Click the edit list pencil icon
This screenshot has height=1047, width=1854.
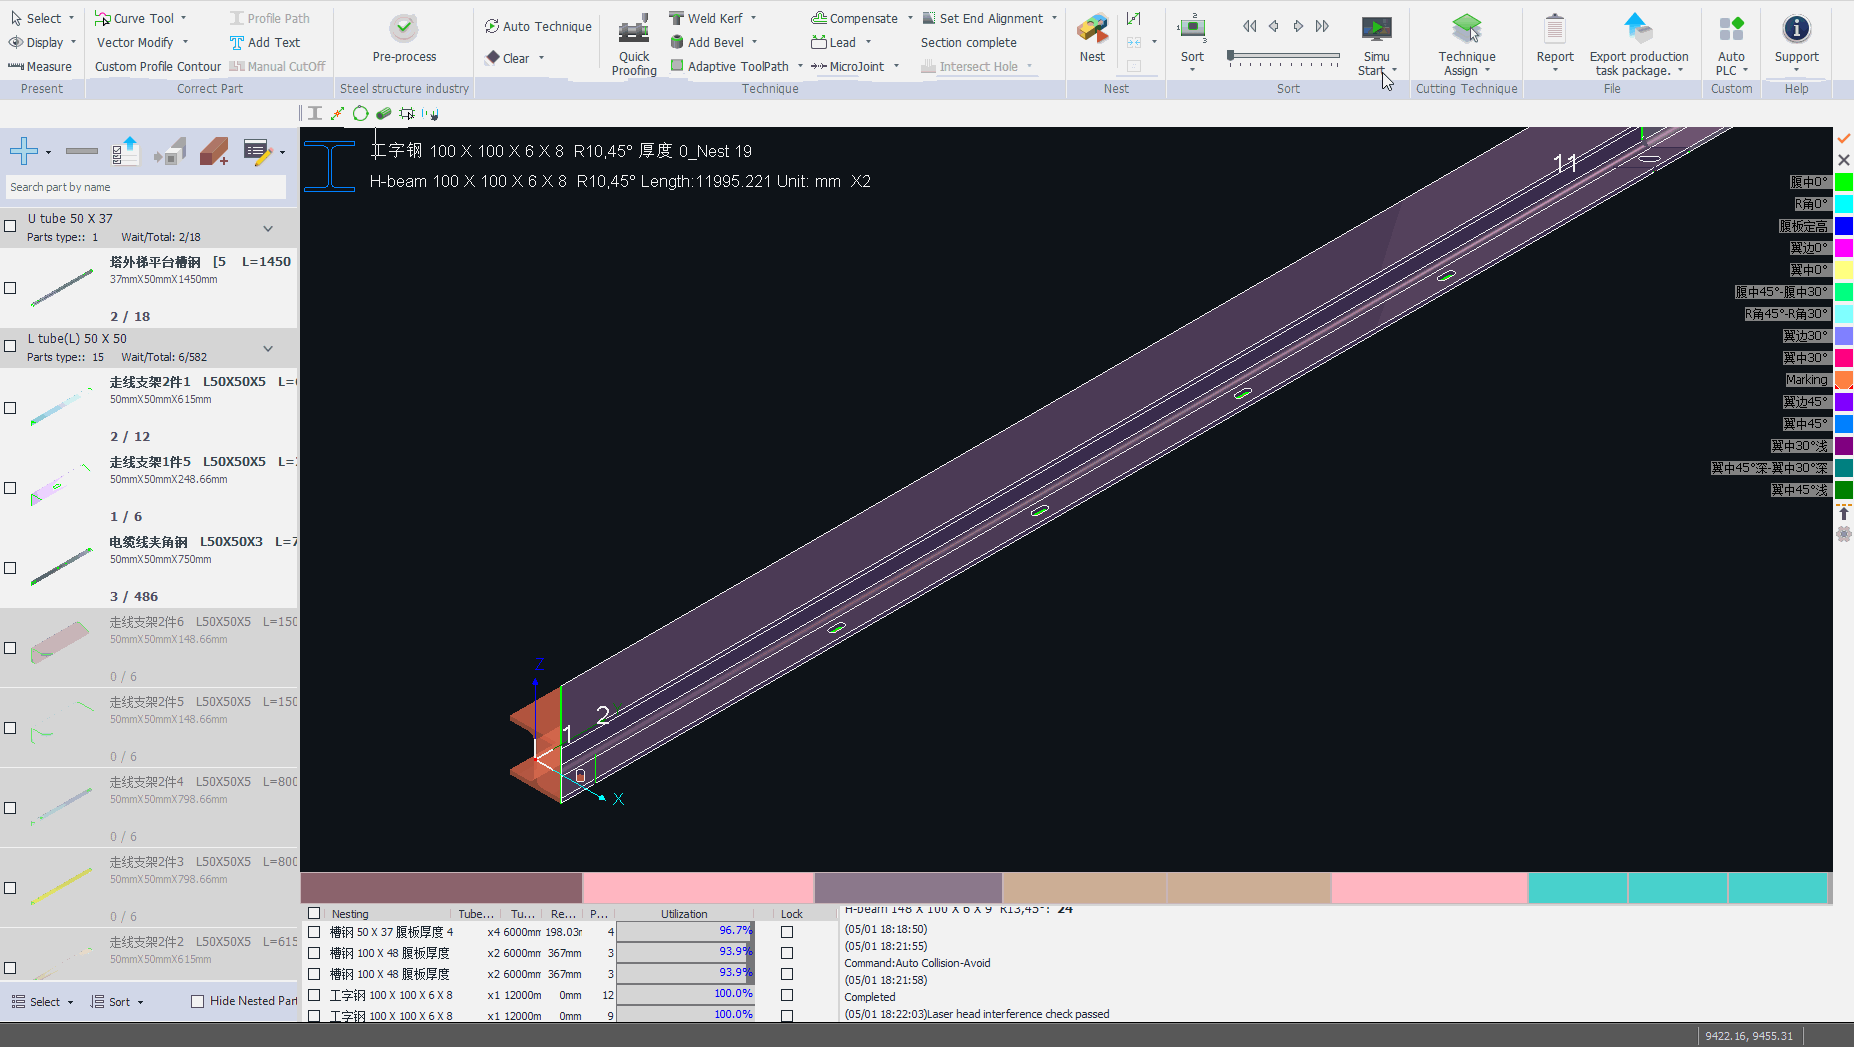pyautogui.click(x=258, y=152)
